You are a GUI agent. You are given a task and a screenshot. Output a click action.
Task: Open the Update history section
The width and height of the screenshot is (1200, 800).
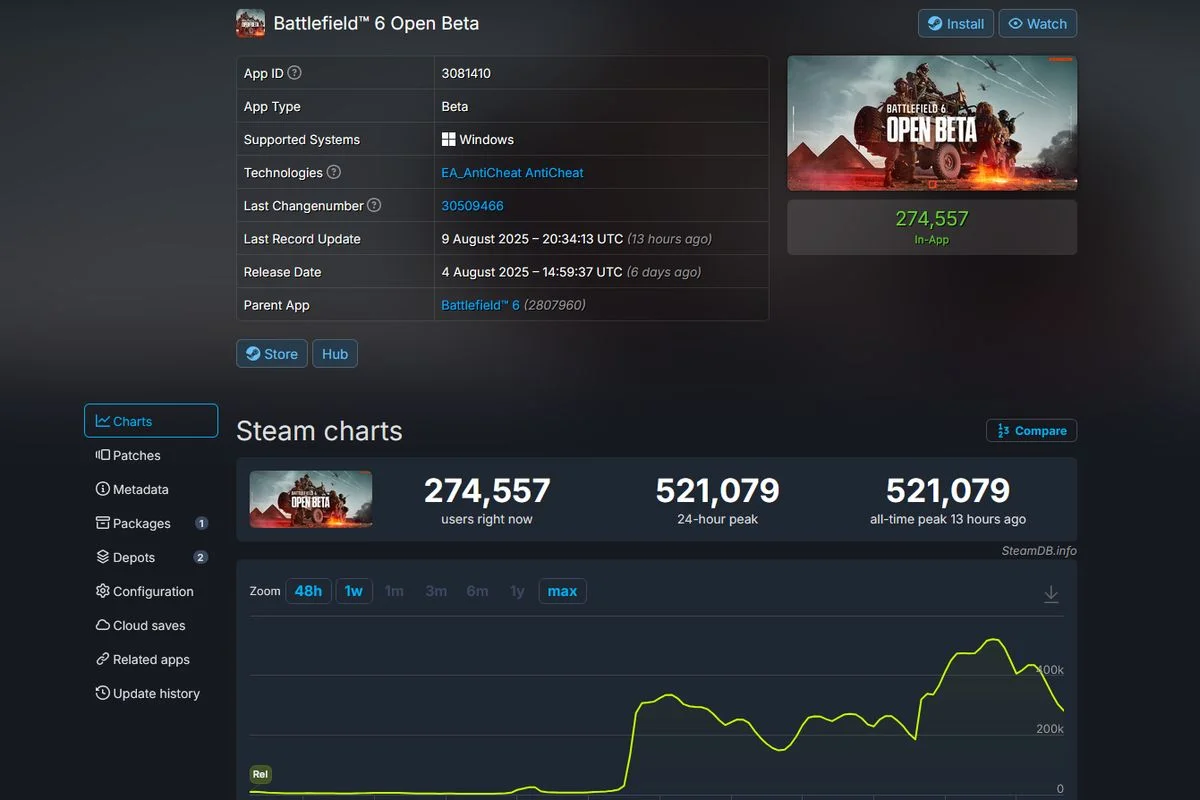(x=156, y=694)
